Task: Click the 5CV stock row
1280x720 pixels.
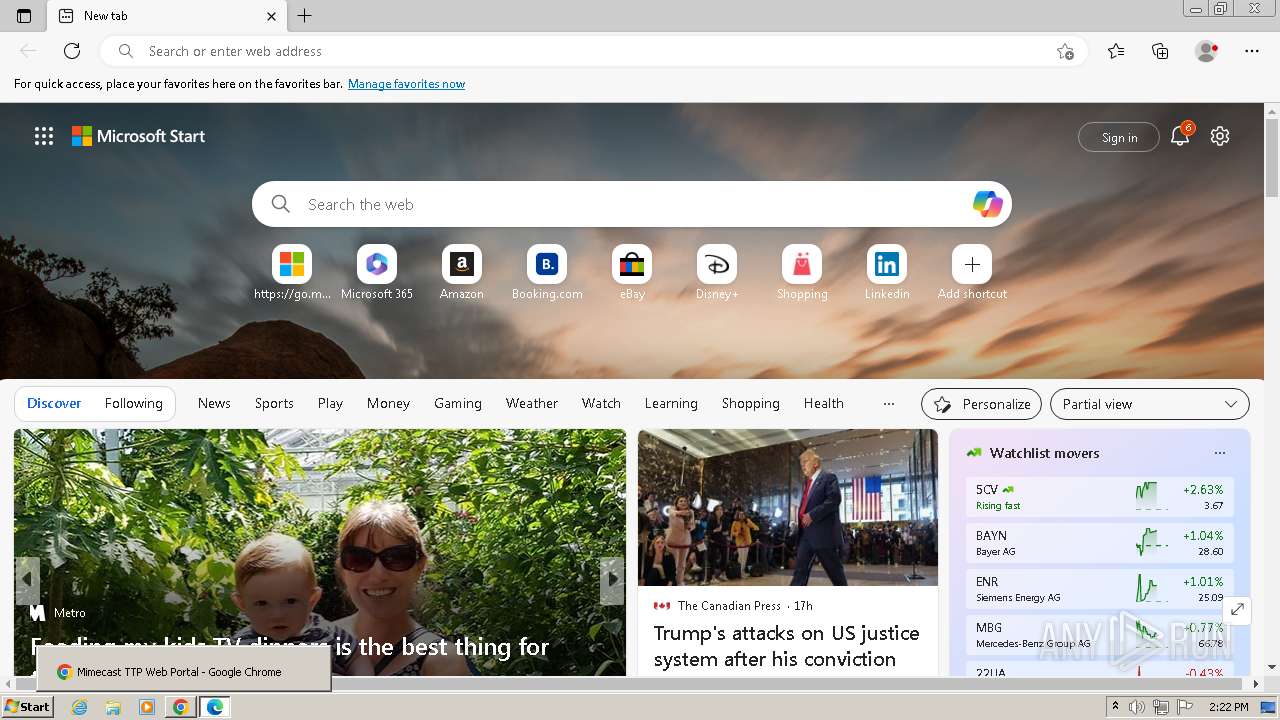Action: 1099,497
